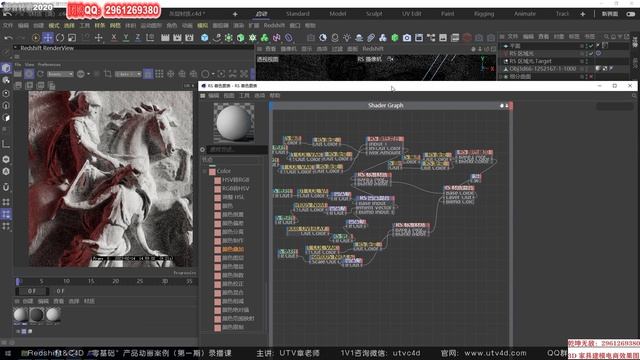The image size is (640, 360).
Task: Select the RGB to HSV node entry
Action: pos(236,189)
